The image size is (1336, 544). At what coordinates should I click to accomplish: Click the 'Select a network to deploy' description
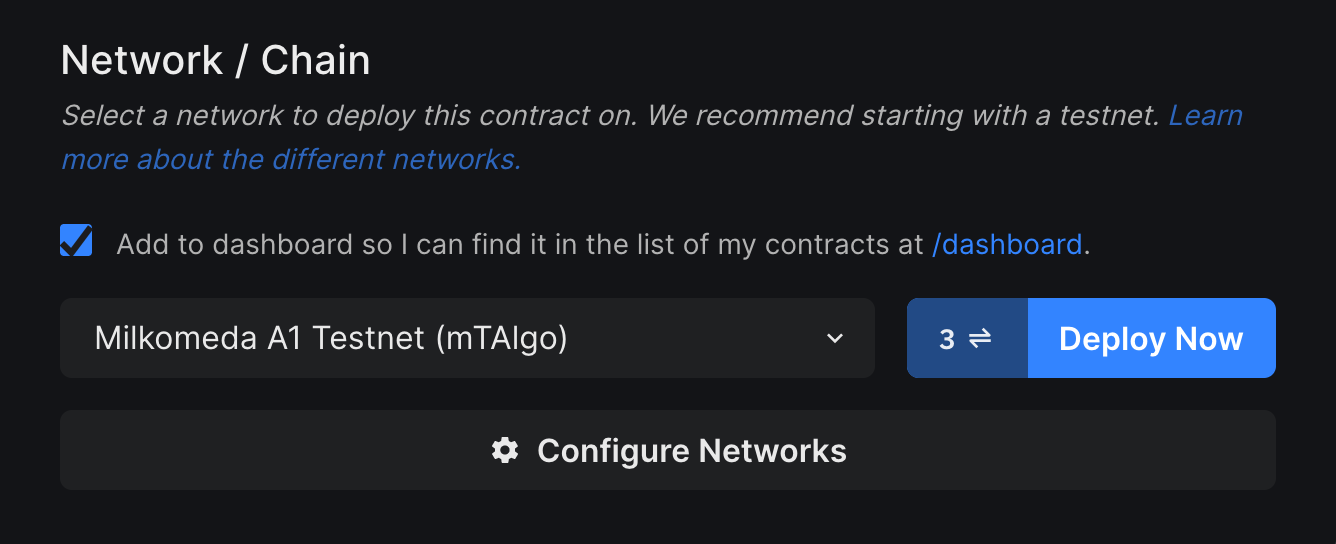[x=400, y=116]
